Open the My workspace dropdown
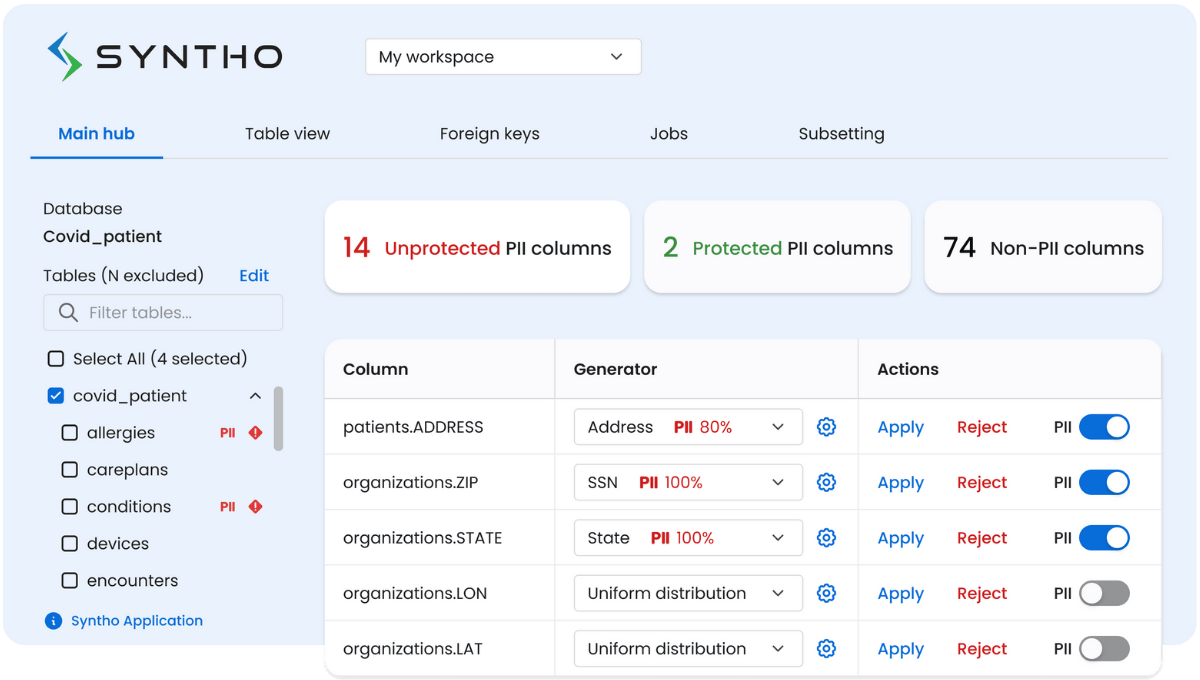Screen dimensions: 1200x680 (502, 57)
